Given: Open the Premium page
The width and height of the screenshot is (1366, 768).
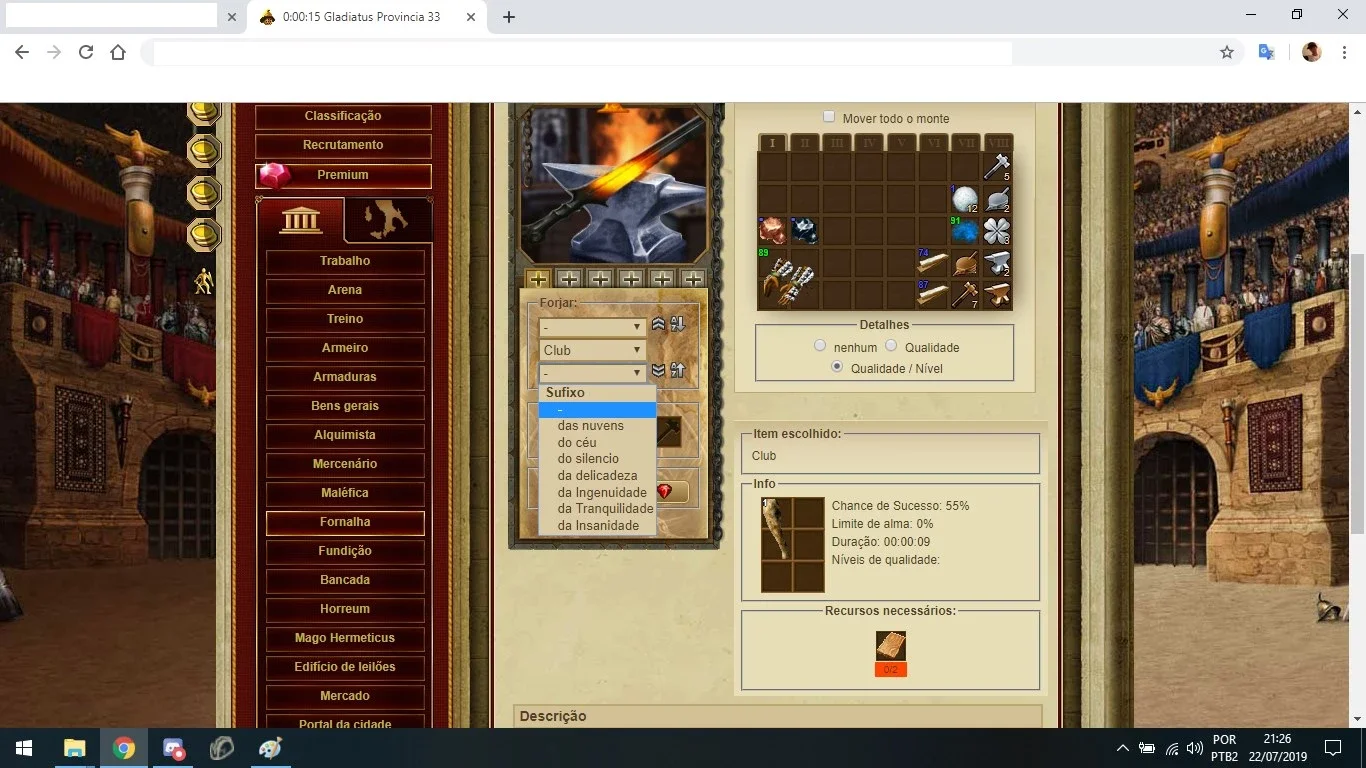Looking at the screenshot, I should coord(343,175).
